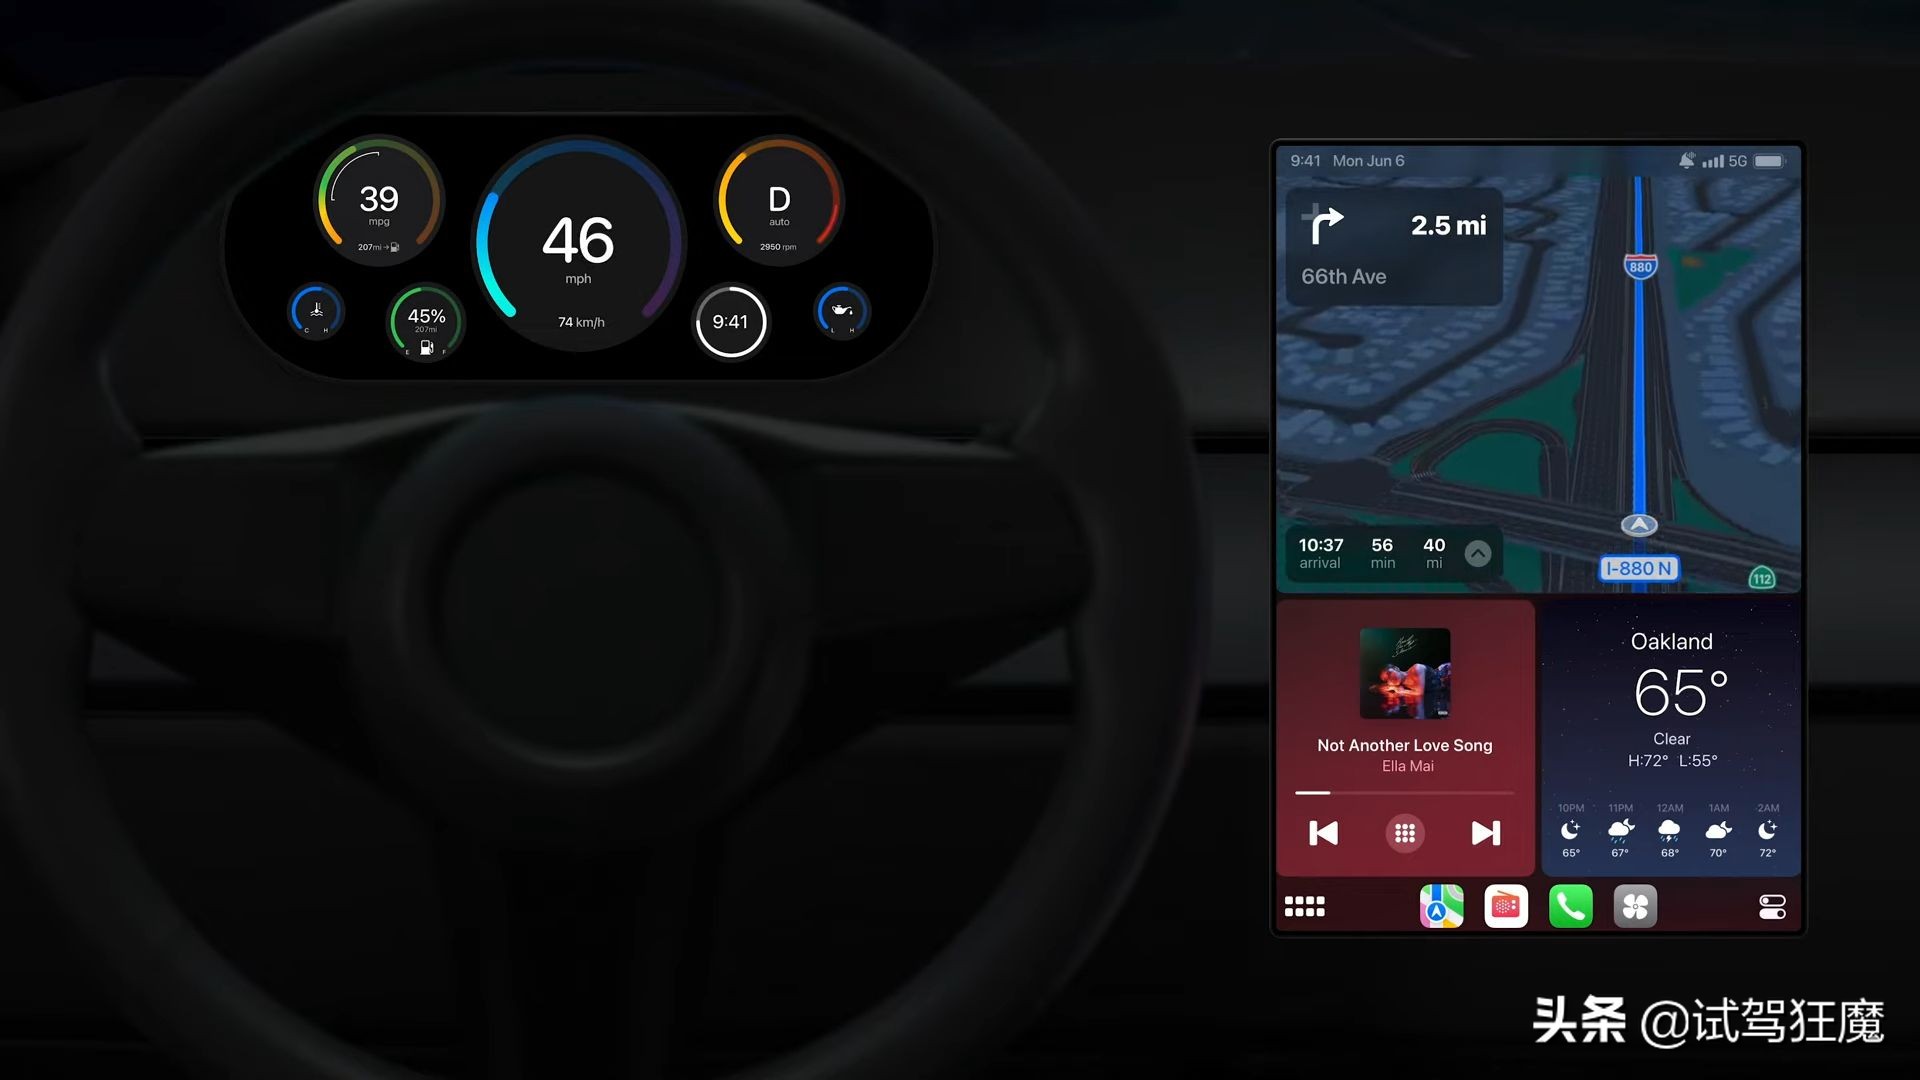Open the settings/controls icon bottom right
1920x1080 pixels.
pyautogui.click(x=1774, y=906)
